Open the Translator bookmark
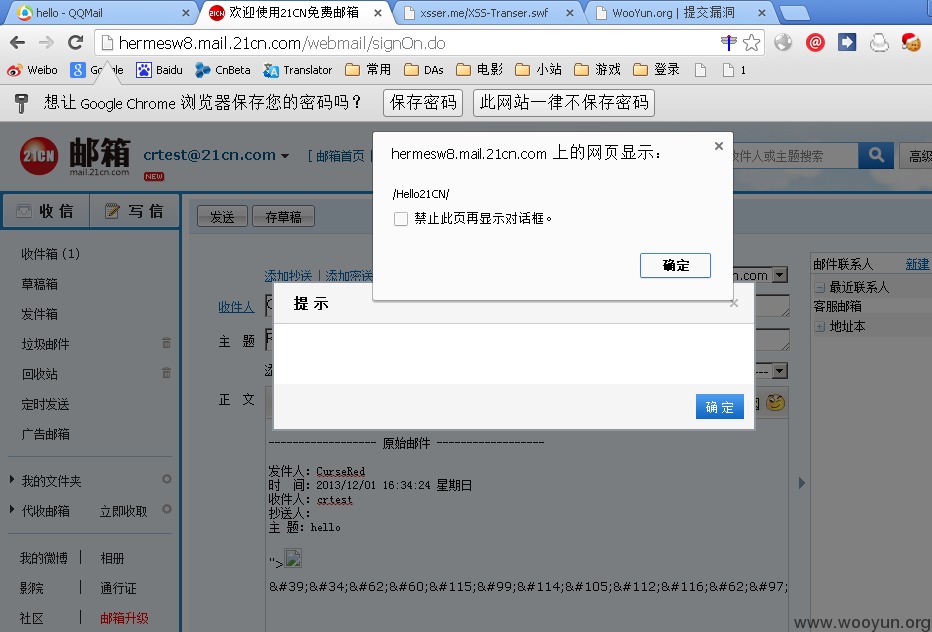 point(297,70)
